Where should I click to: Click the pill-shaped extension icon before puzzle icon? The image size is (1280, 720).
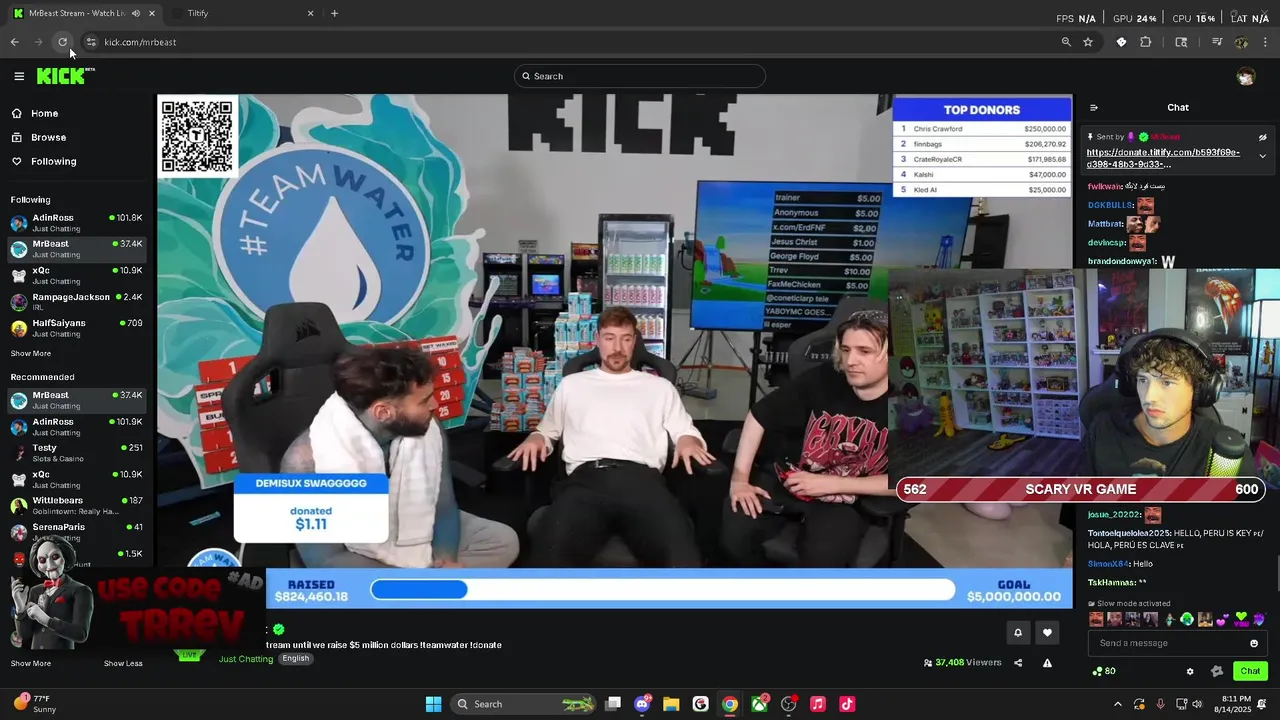click(x=1121, y=42)
